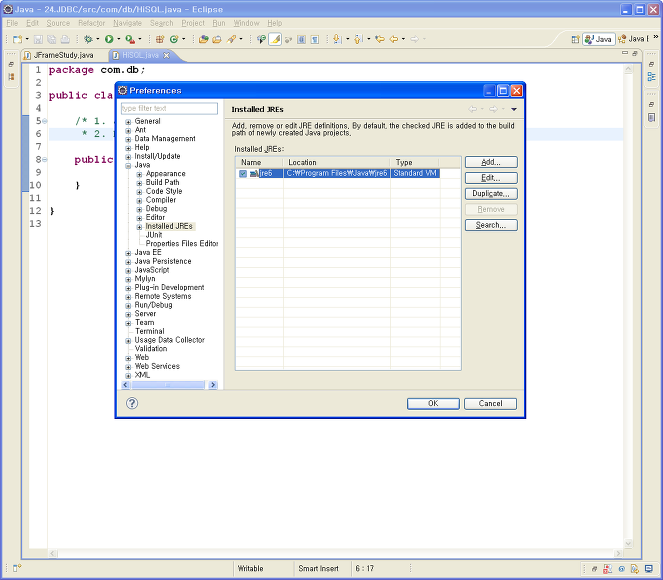
Task: Click the Package Explorer icon on left sidebar
Action: (x=11, y=77)
